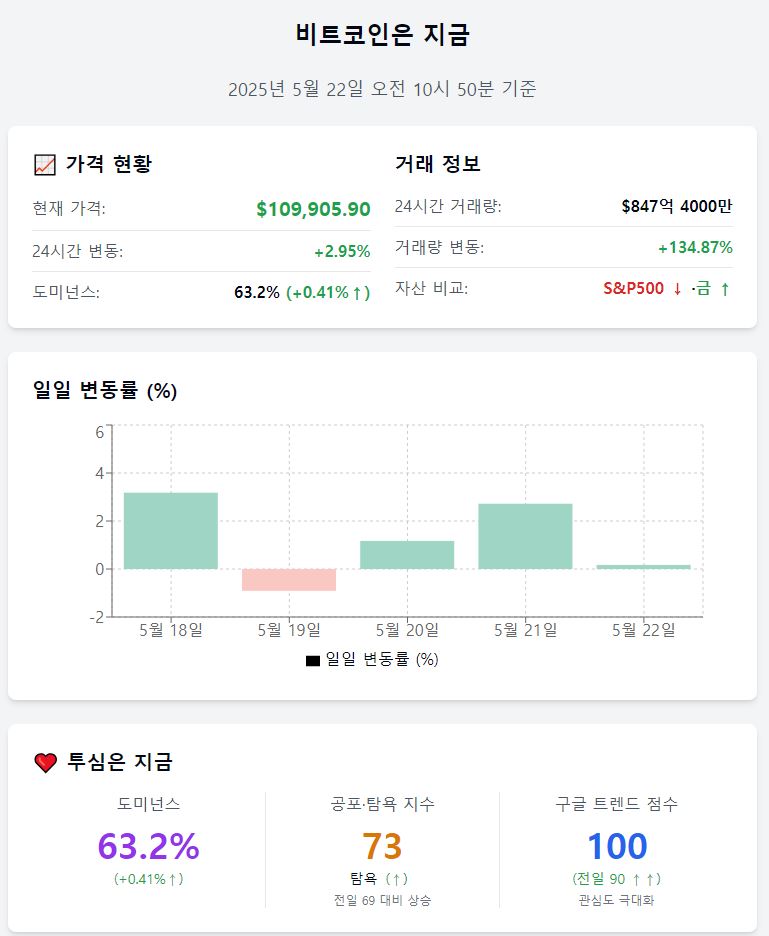This screenshot has width=769, height=936.
Task: Select the 5월 20일 bar in chart
Action: point(407,555)
